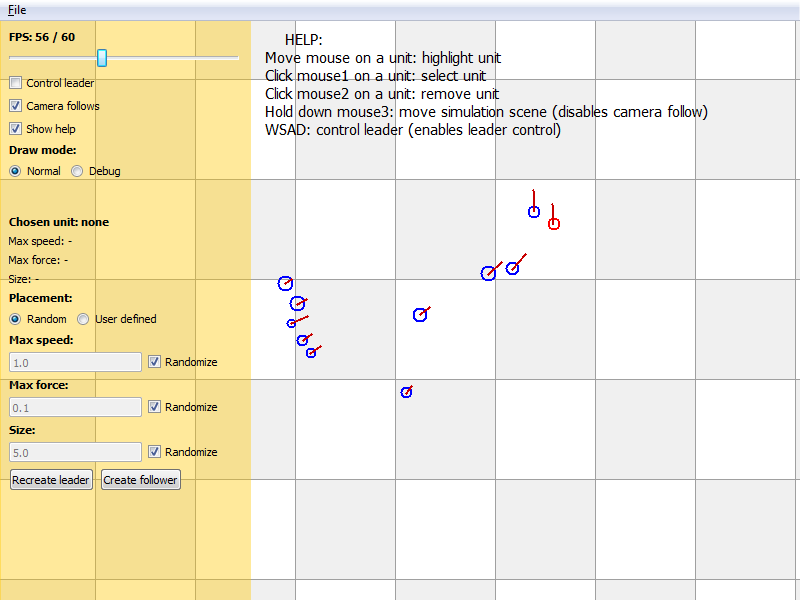This screenshot has width=800, height=600.
Task: Open the File menu
Action: (x=17, y=10)
